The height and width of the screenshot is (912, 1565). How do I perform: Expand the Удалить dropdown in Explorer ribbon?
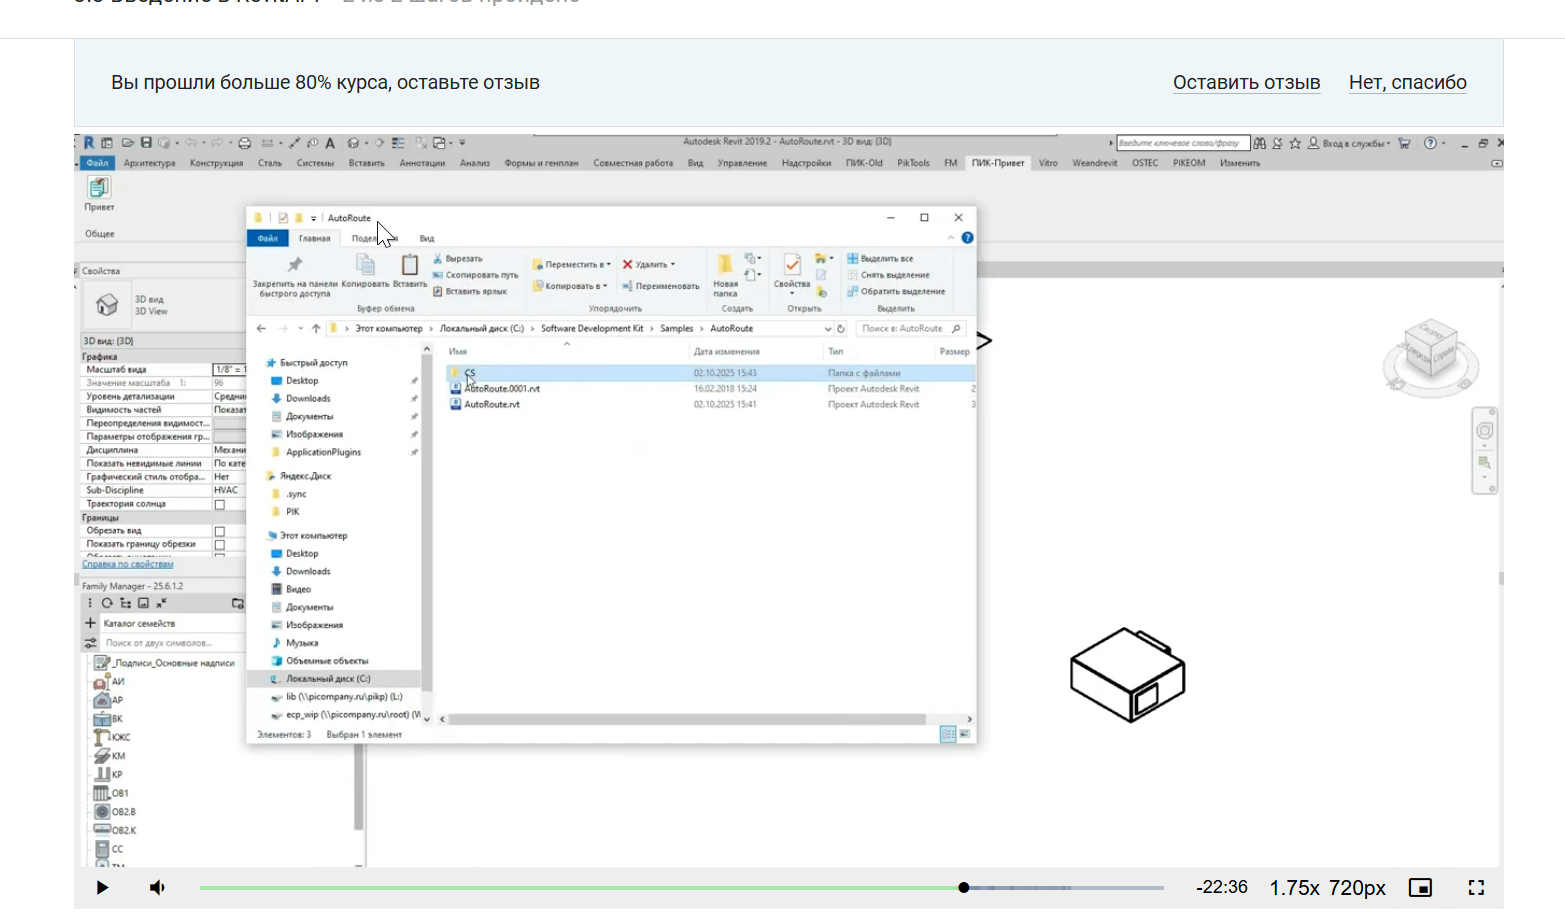pyautogui.click(x=672, y=265)
